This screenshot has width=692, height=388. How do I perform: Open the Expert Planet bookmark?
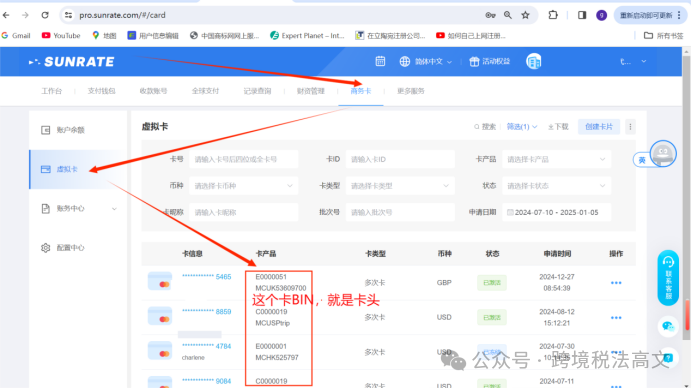click(307, 36)
